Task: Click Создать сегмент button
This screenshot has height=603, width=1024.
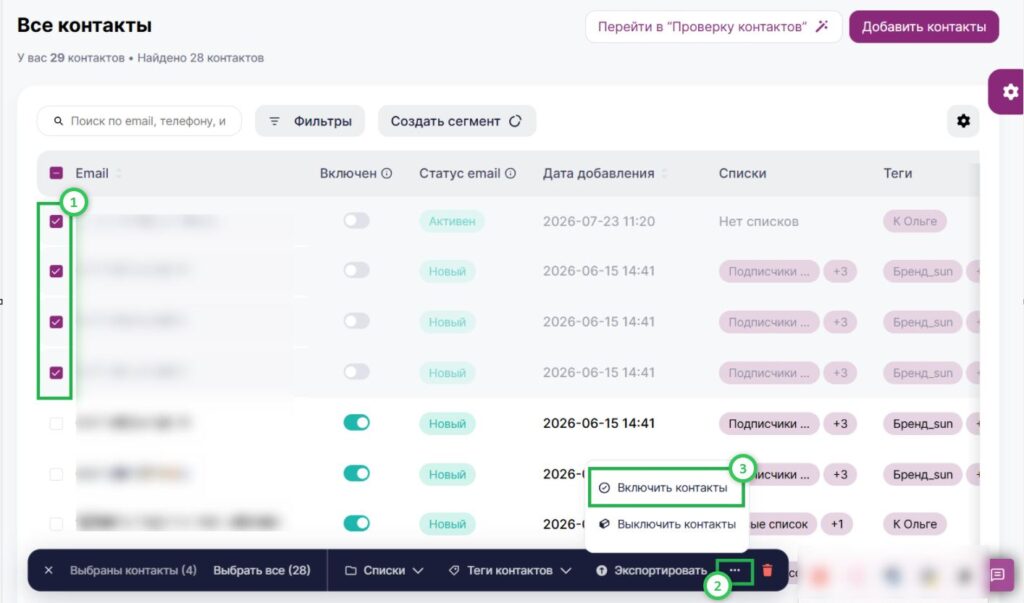Action: (x=456, y=121)
